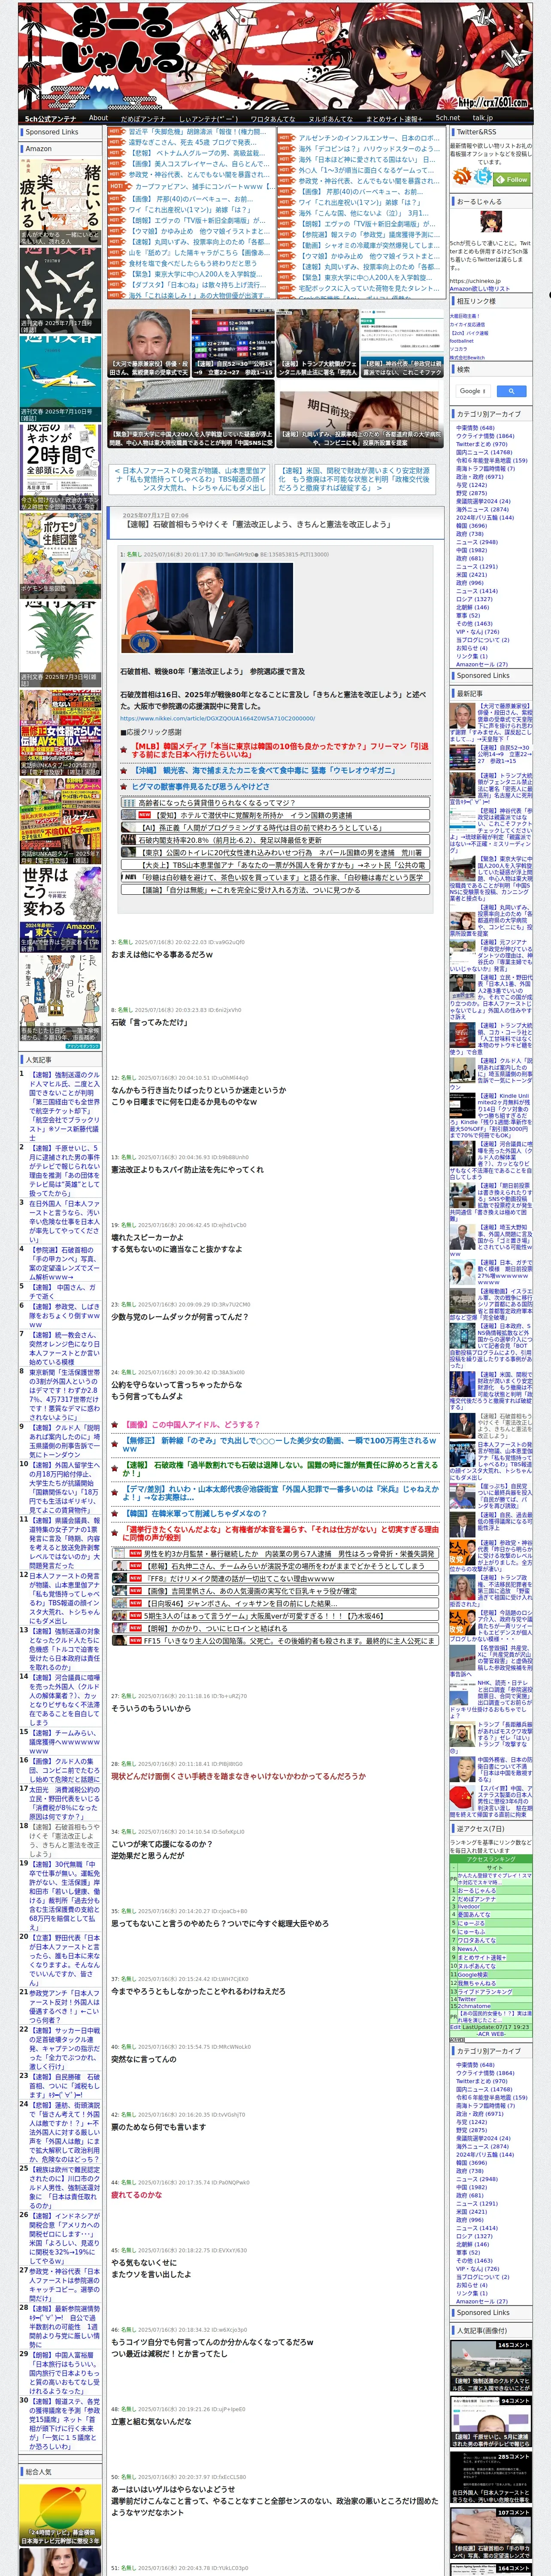Click the ポケモン生態図鑑 Amazon ad
Screen dimensions: 551x2576
tap(60, 557)
